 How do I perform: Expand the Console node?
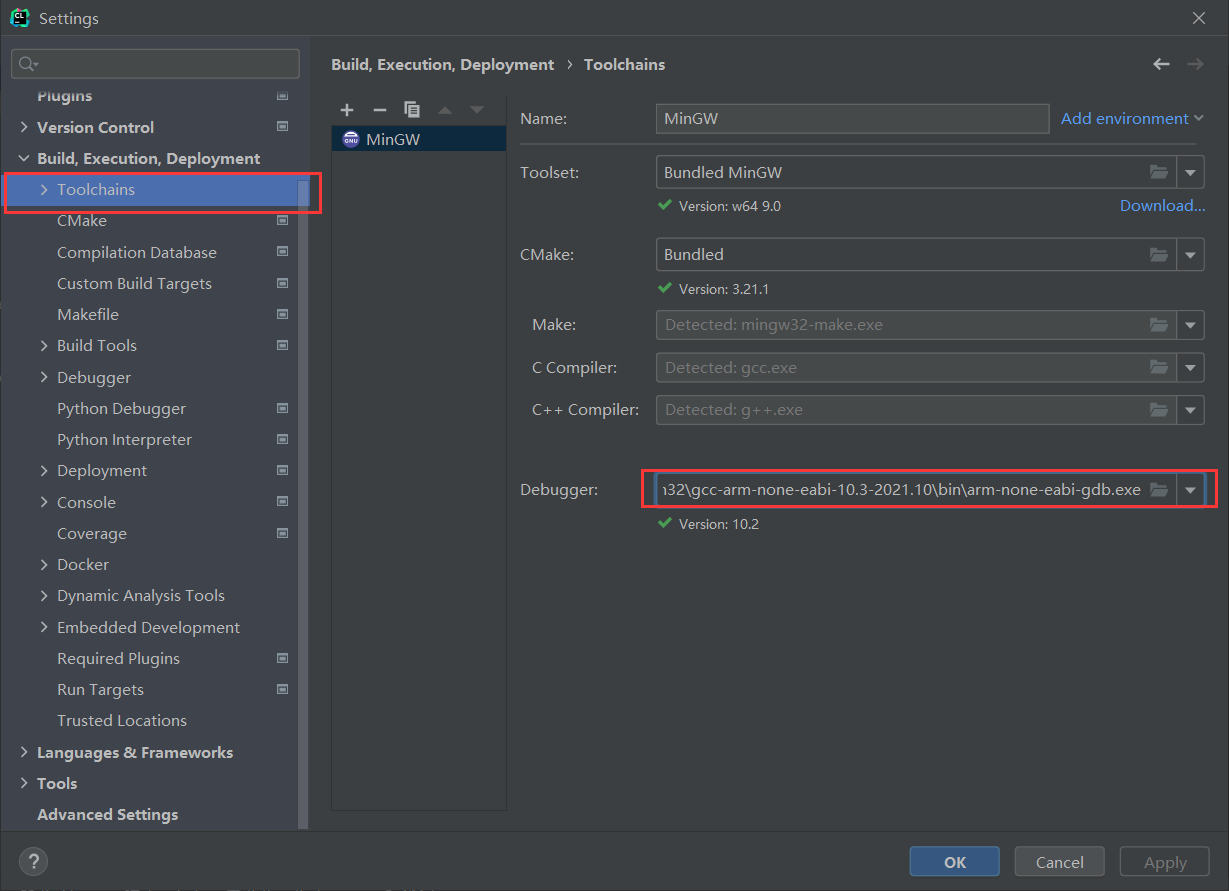click(x=44, y=502)
